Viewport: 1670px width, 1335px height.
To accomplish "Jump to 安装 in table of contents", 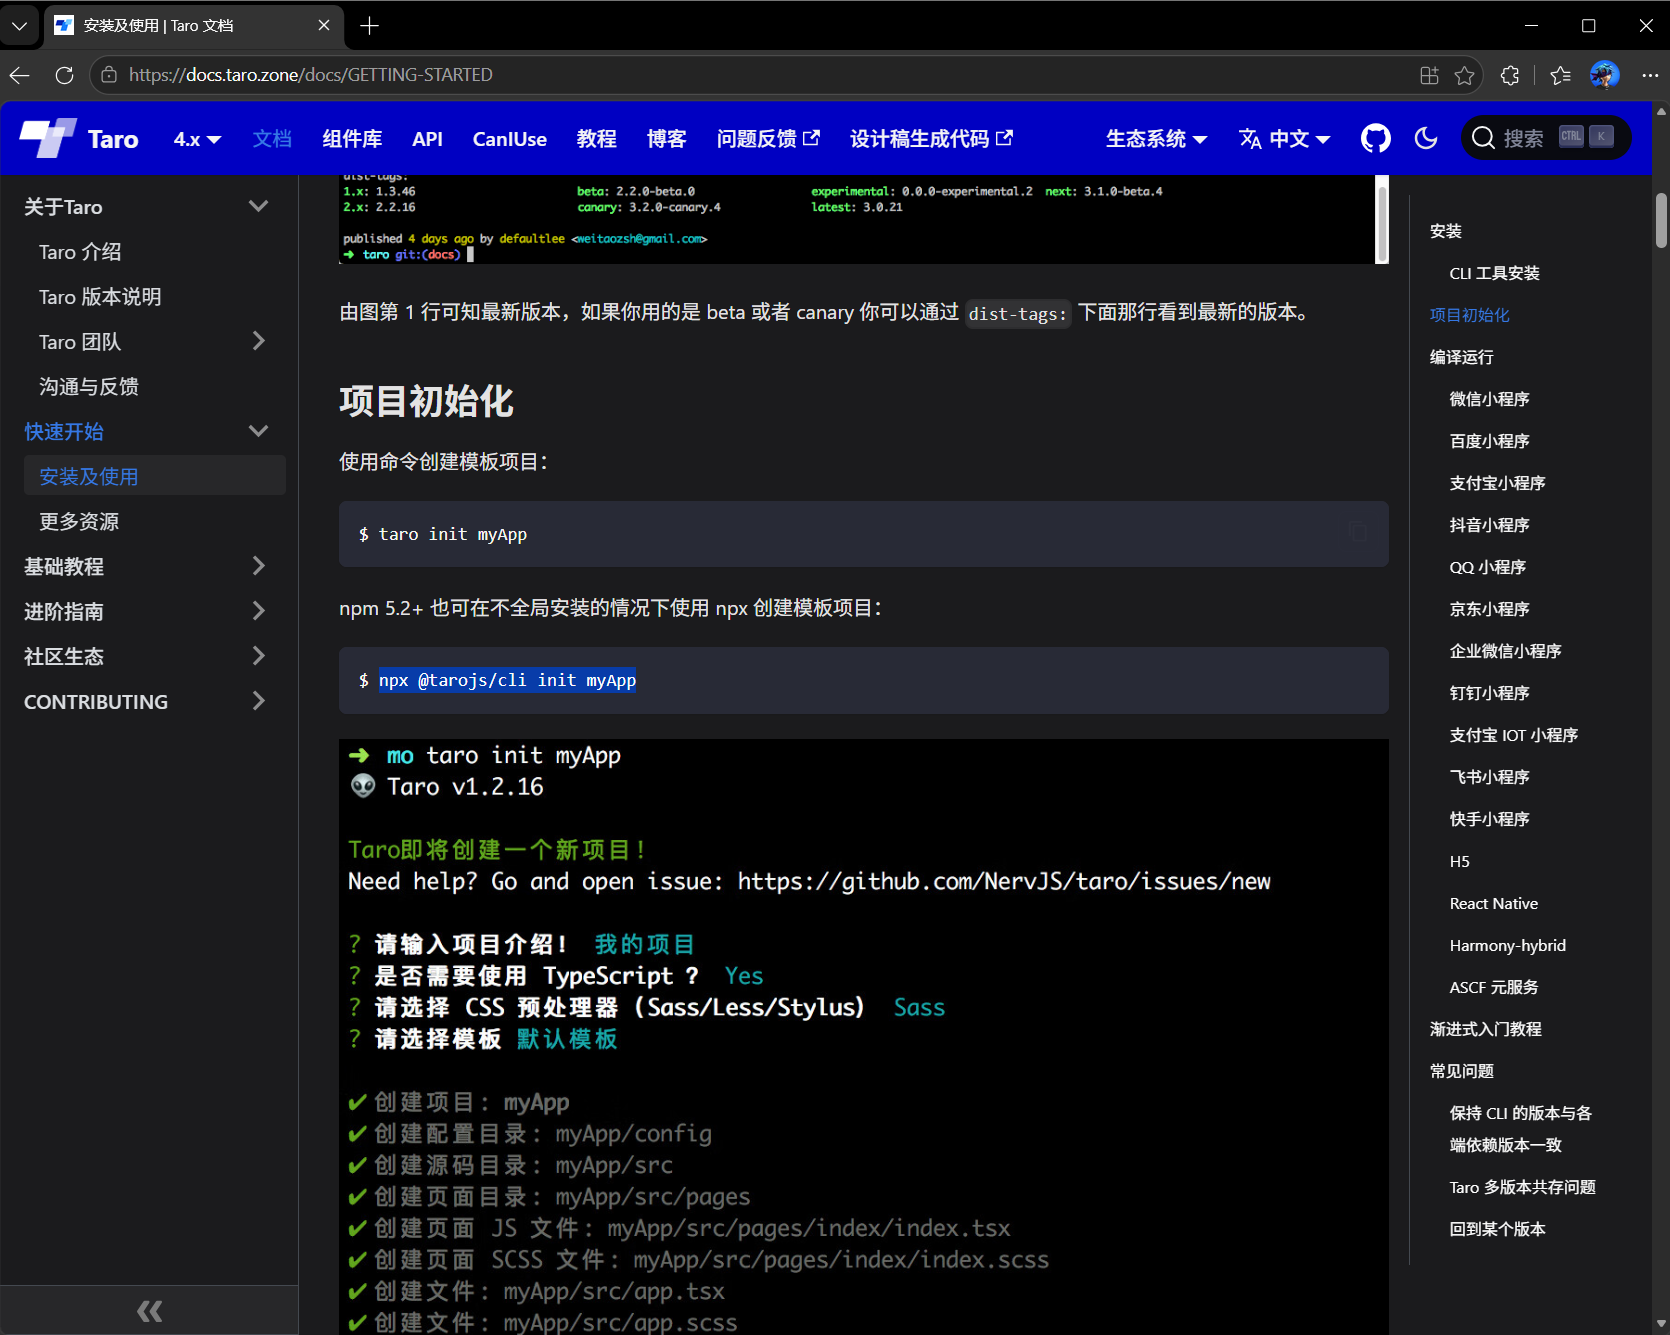I will pos(1445,231).
